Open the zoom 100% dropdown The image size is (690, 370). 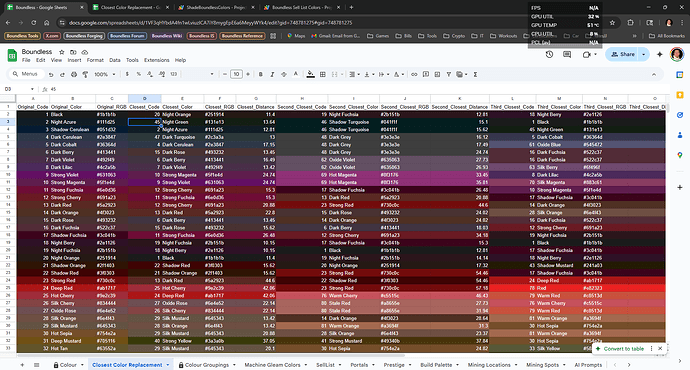104,74
